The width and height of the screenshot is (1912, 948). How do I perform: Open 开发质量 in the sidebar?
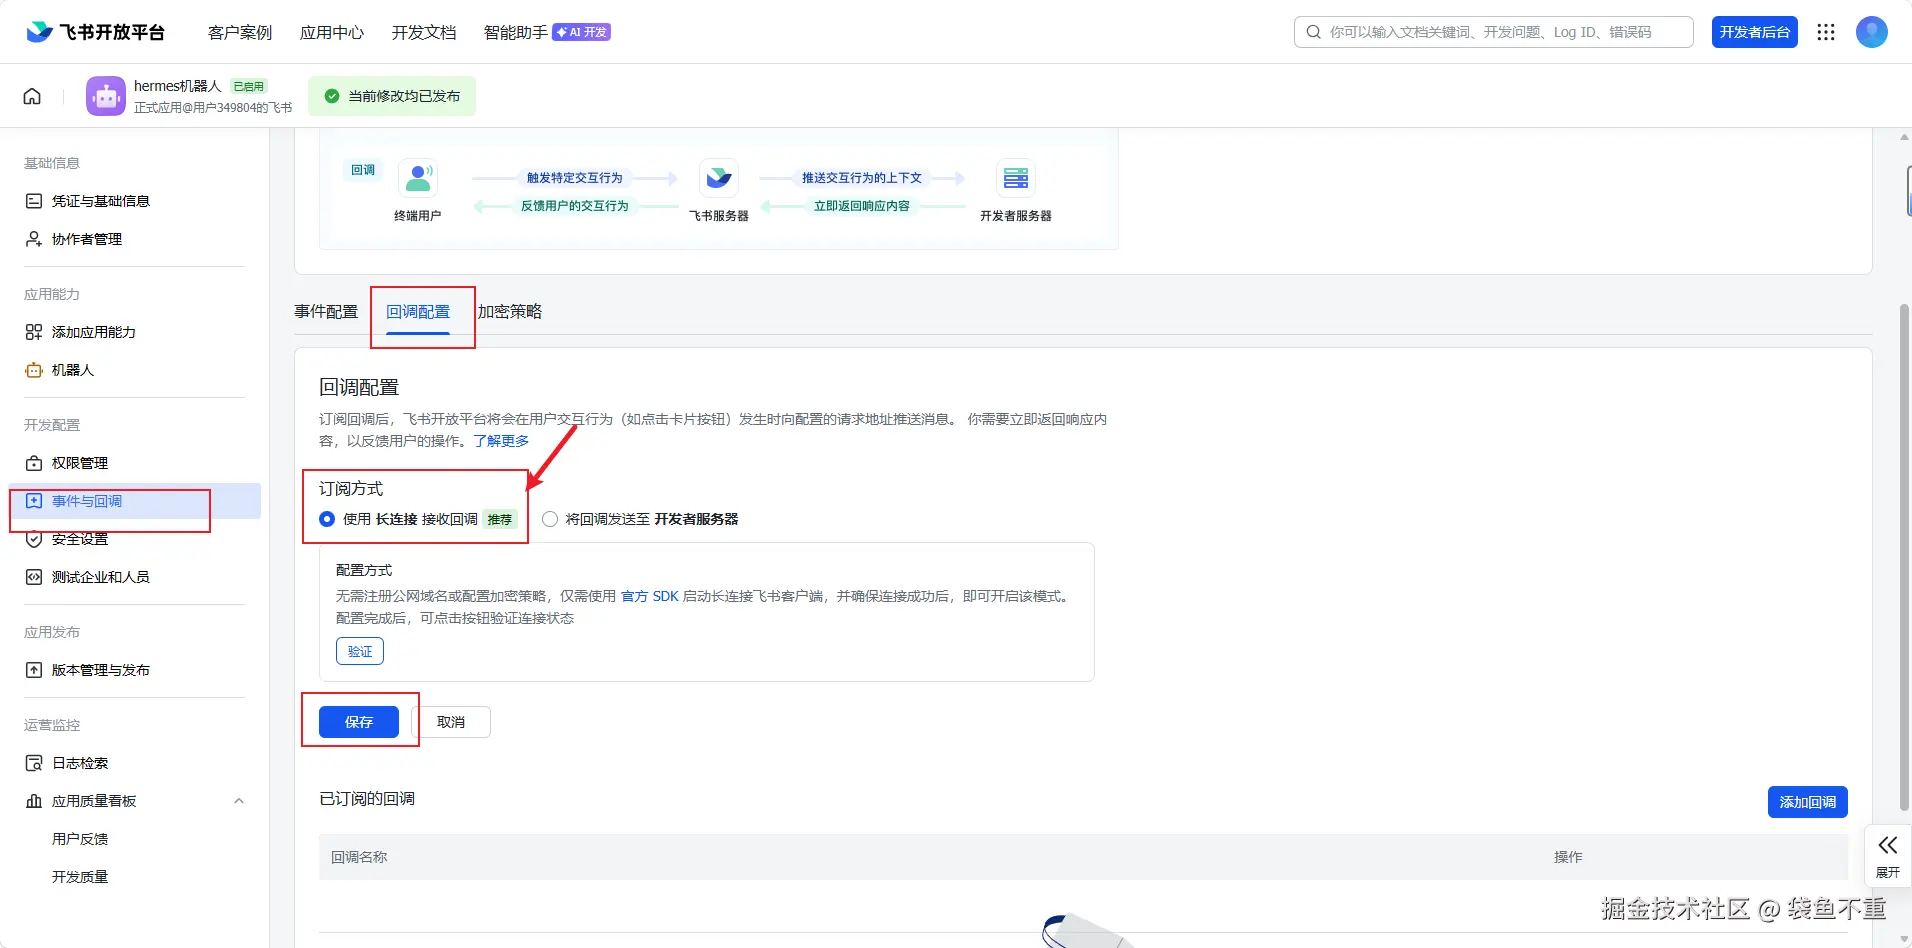80,877
